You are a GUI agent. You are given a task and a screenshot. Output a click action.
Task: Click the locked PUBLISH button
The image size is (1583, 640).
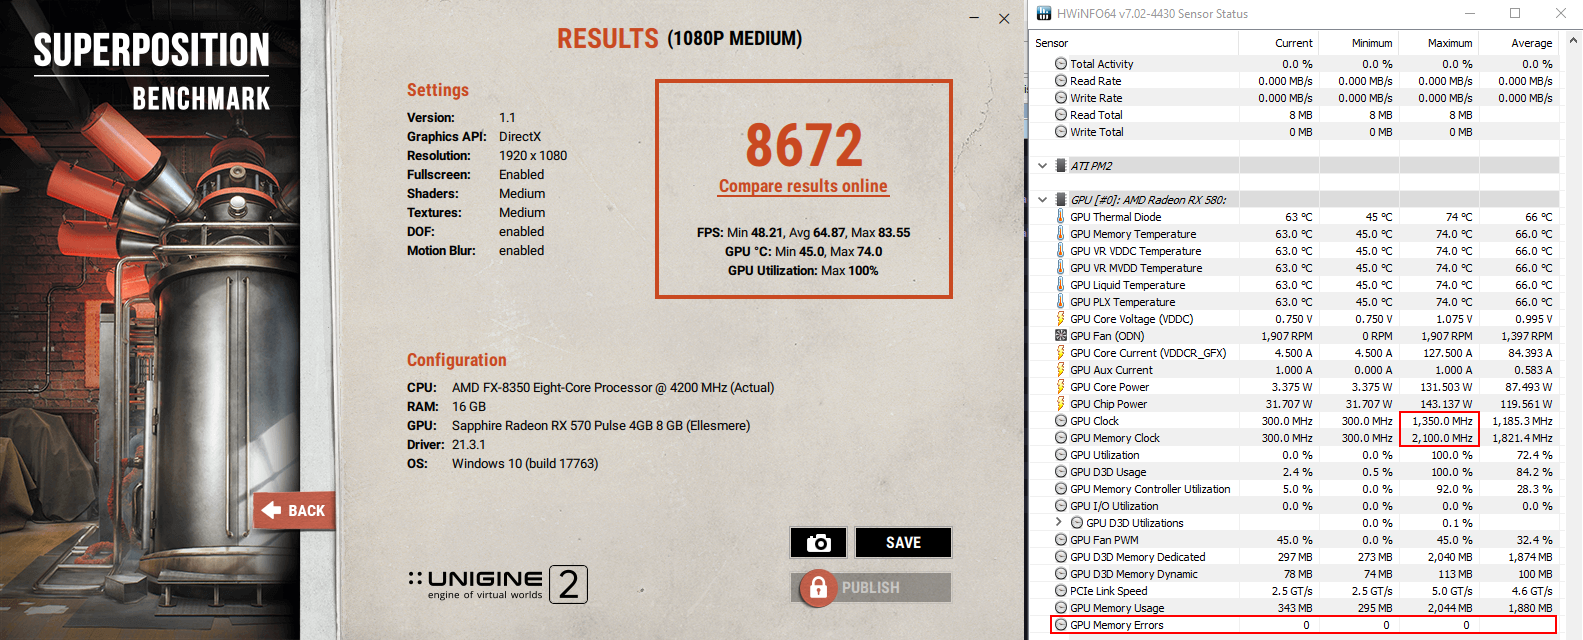(871, 588)
